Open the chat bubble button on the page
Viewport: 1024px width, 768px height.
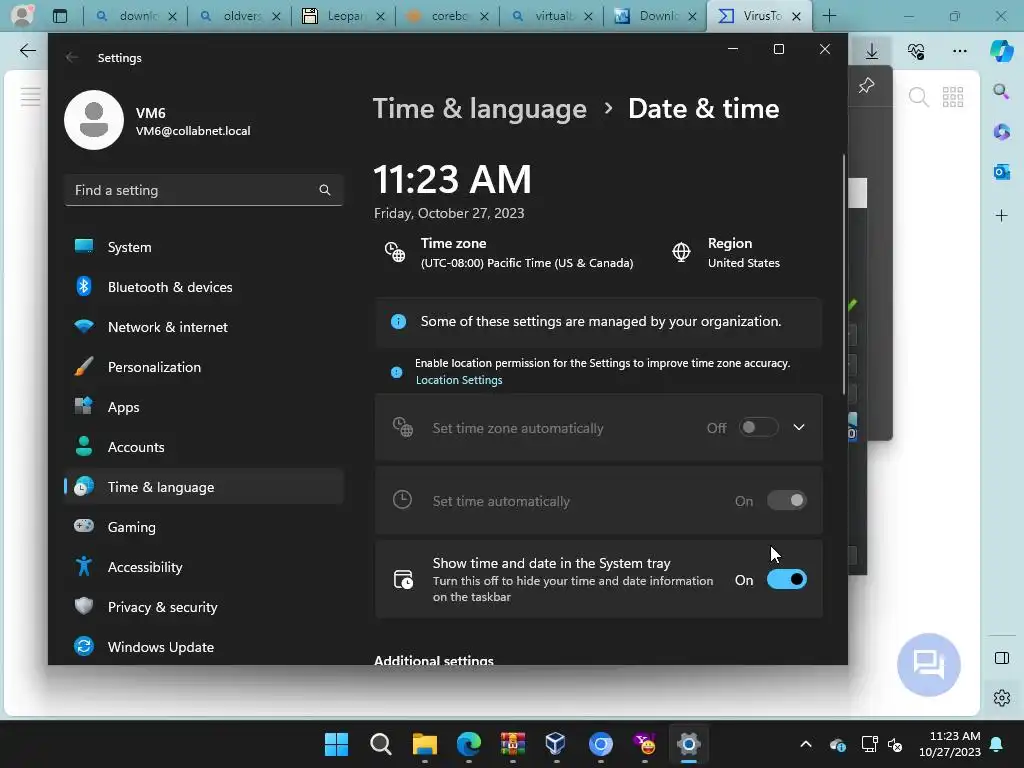pos(929,665)
